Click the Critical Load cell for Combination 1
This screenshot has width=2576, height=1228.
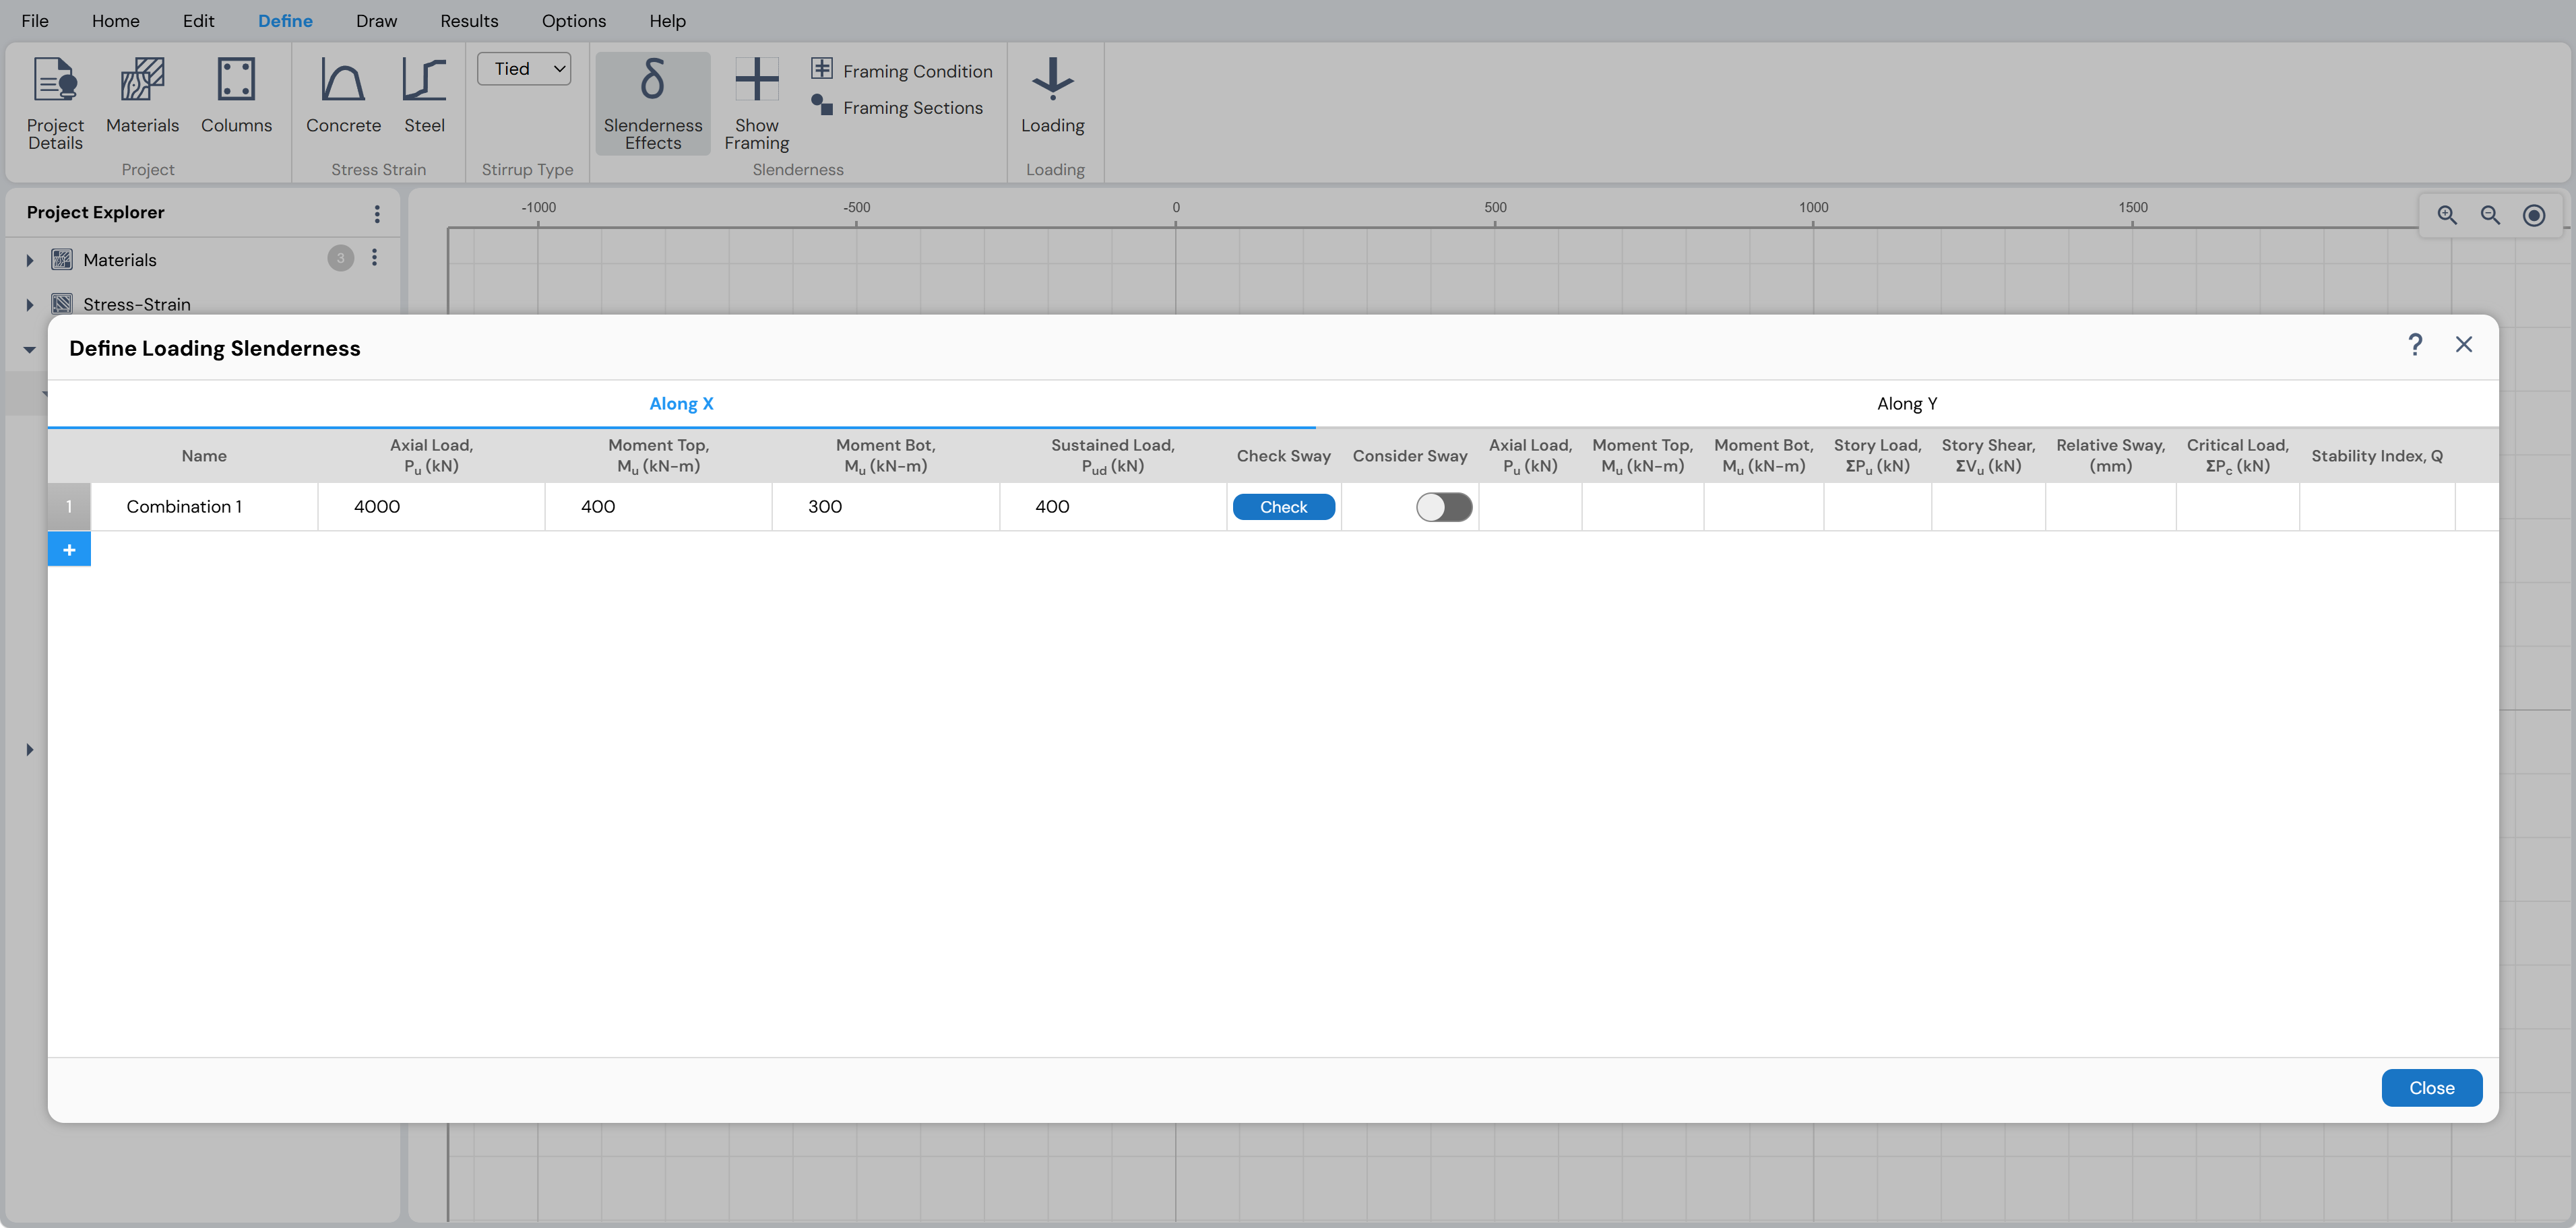2237,507
